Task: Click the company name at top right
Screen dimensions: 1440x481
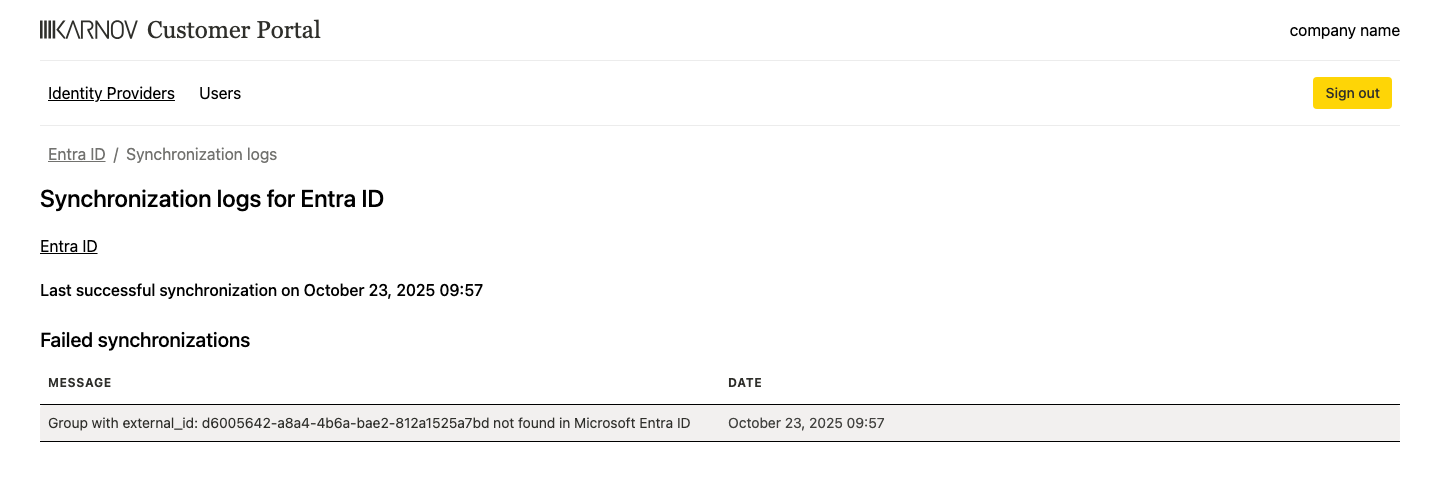Action: click(1344, 30)
